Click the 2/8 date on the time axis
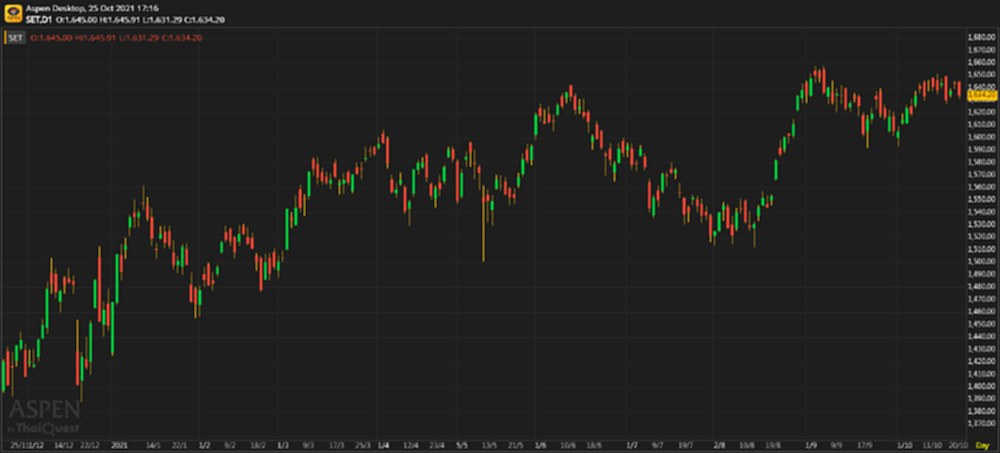This screenshot has height=453, width=1000. [x=719, y=445]
